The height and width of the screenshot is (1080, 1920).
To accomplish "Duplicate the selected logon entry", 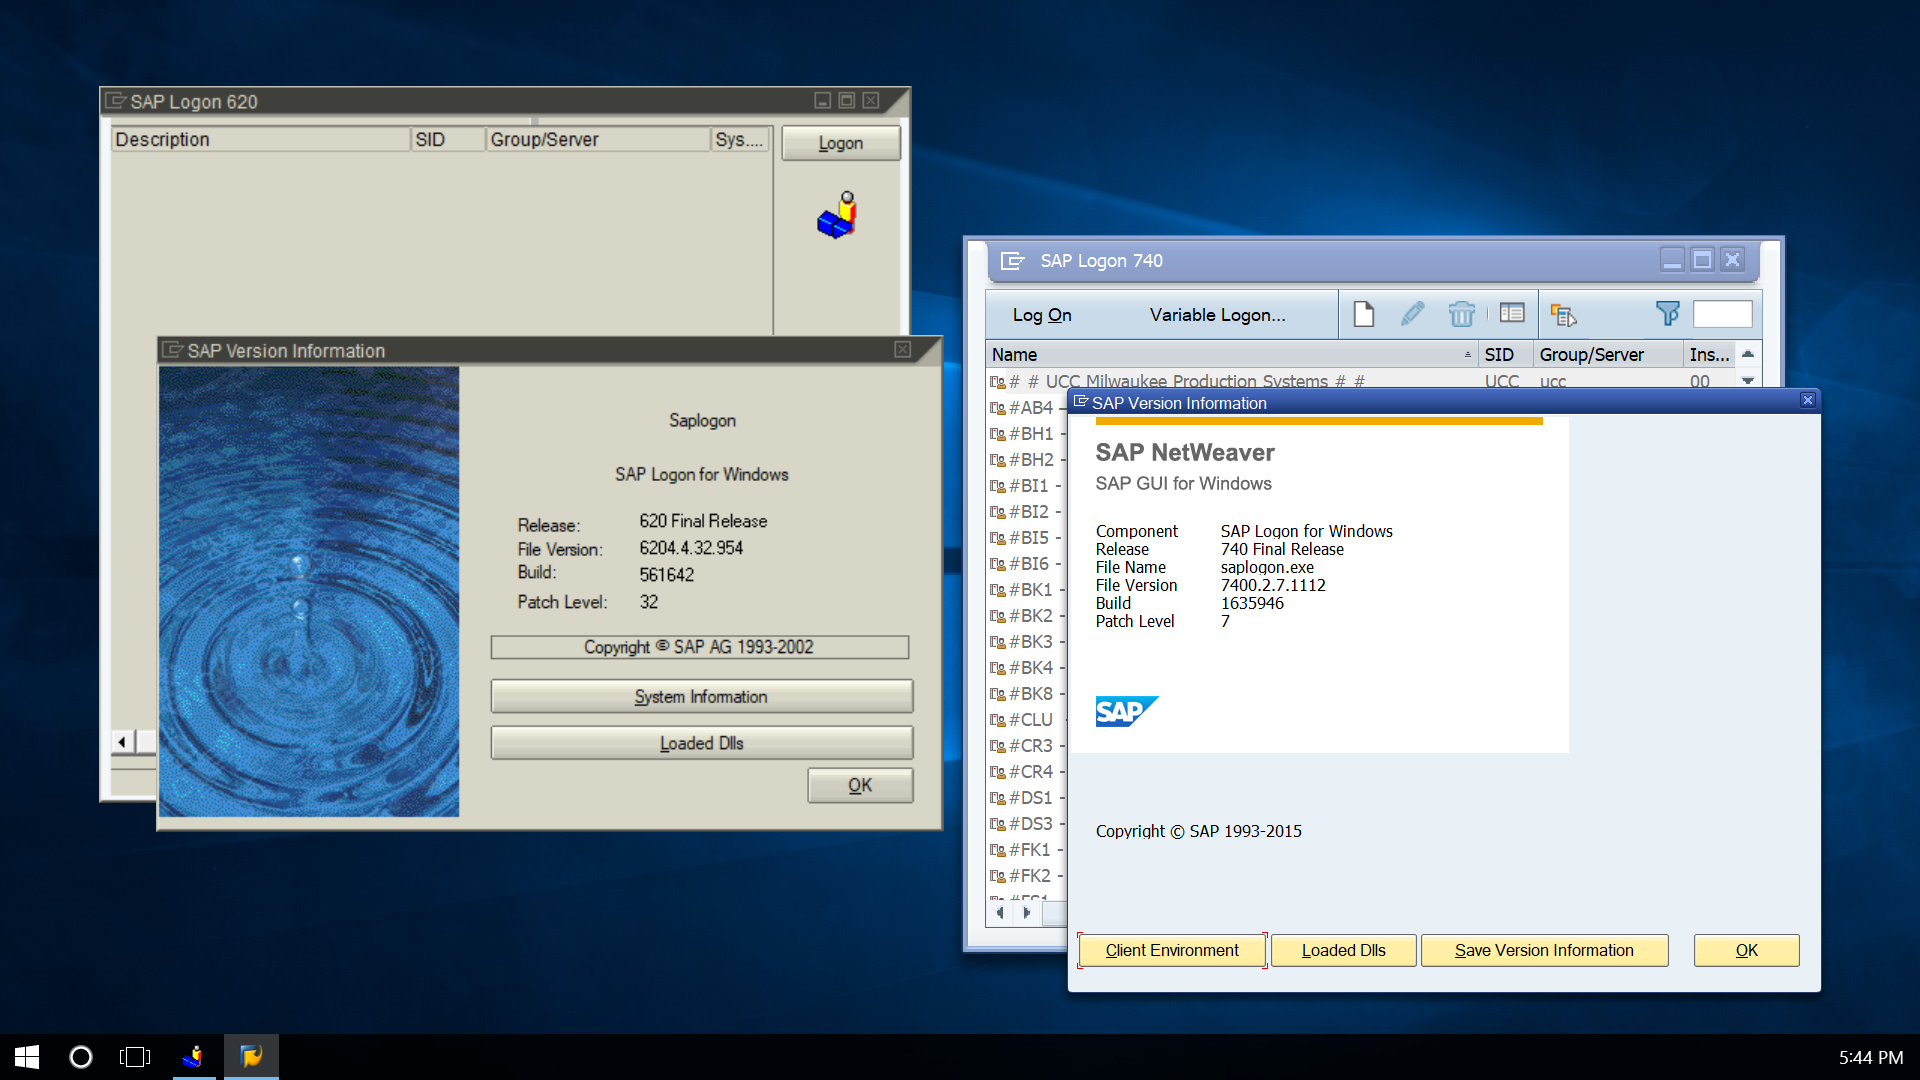I will (1564, 314).
